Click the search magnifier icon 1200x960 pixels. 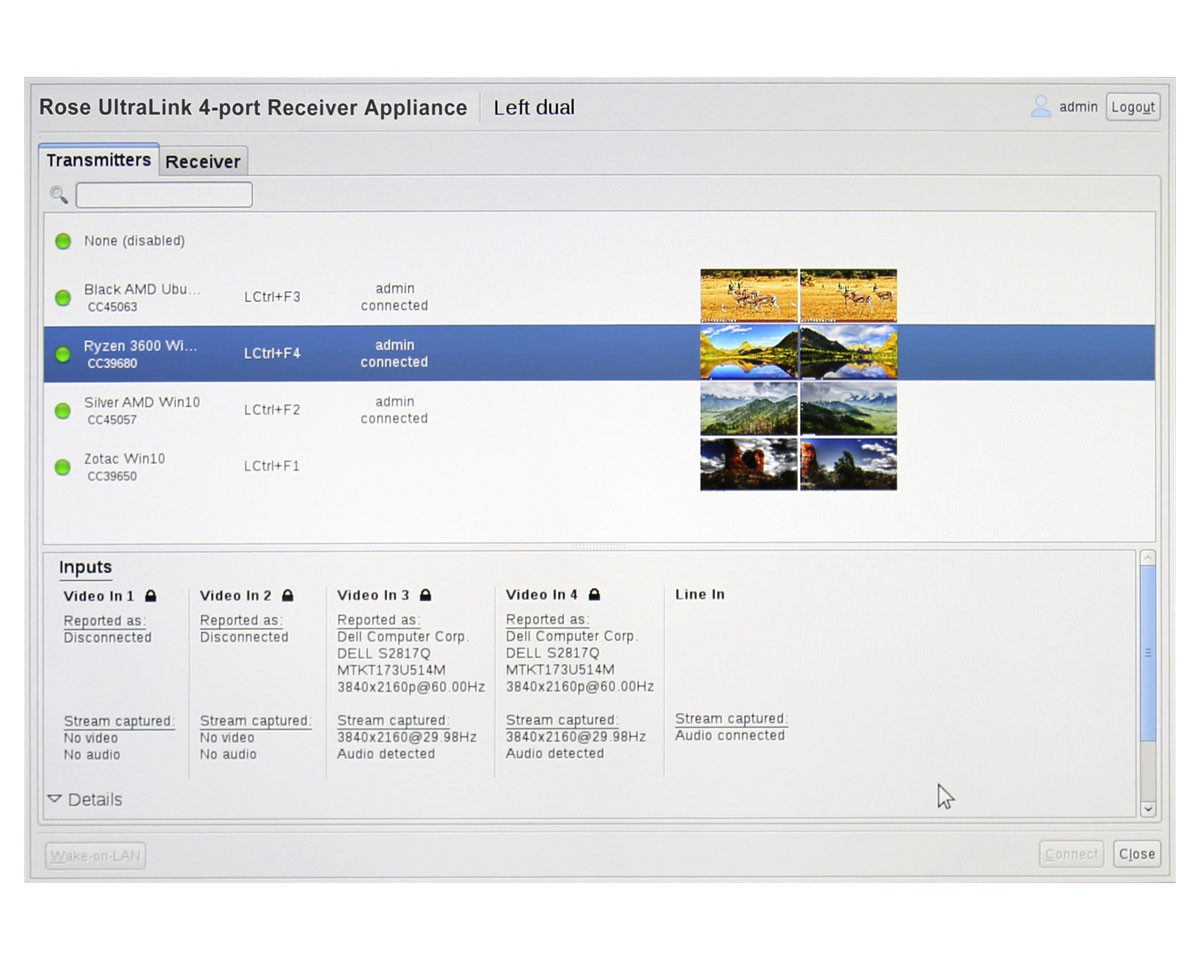[59, 195]
